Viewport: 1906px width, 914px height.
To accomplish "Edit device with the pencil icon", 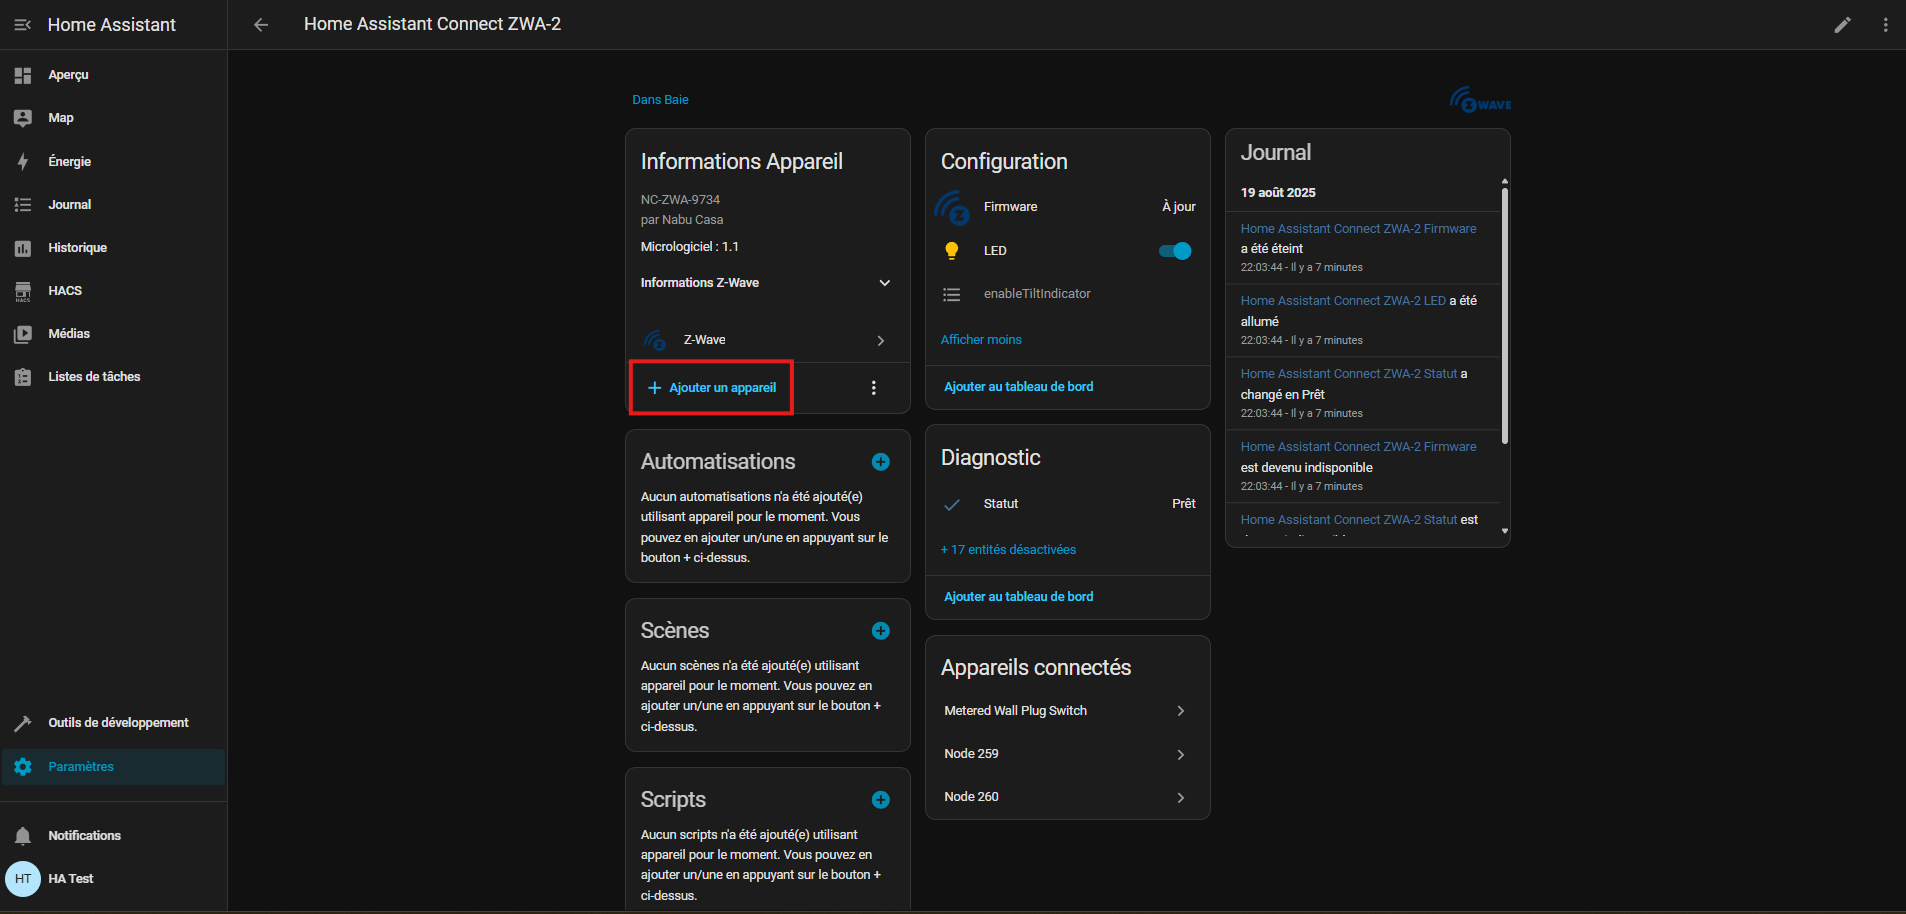I will coord(1842,25).
